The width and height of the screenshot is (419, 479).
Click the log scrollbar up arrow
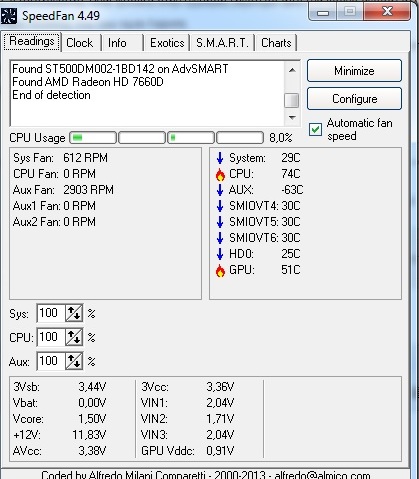click(292, 70)
